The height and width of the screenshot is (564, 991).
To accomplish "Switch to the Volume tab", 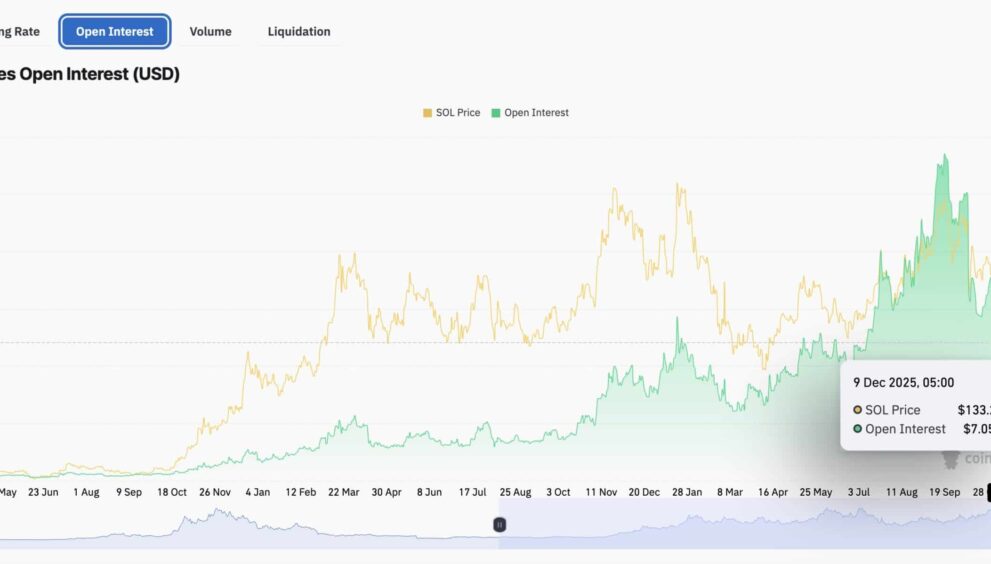I will pyautogui.click(x=210, y=31).
